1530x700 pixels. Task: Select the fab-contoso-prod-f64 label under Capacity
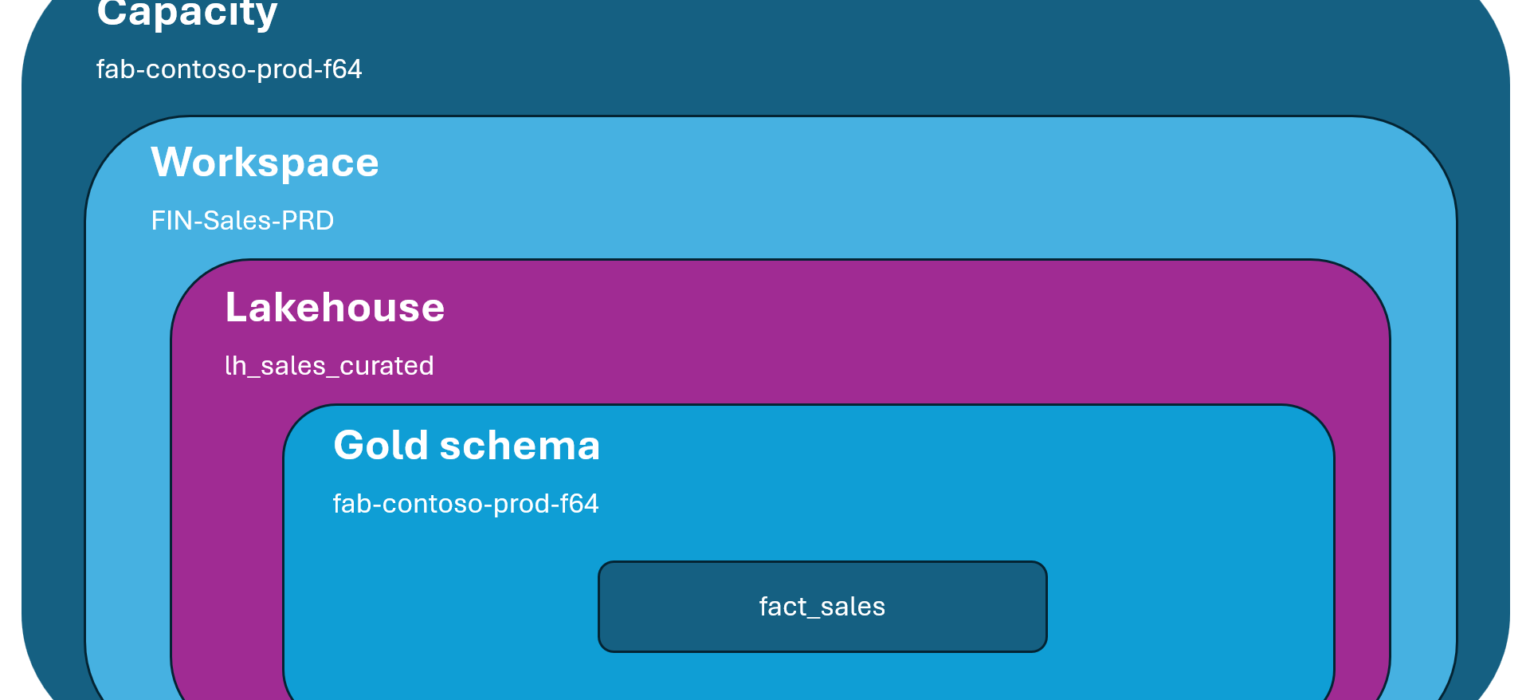[229, 70]
